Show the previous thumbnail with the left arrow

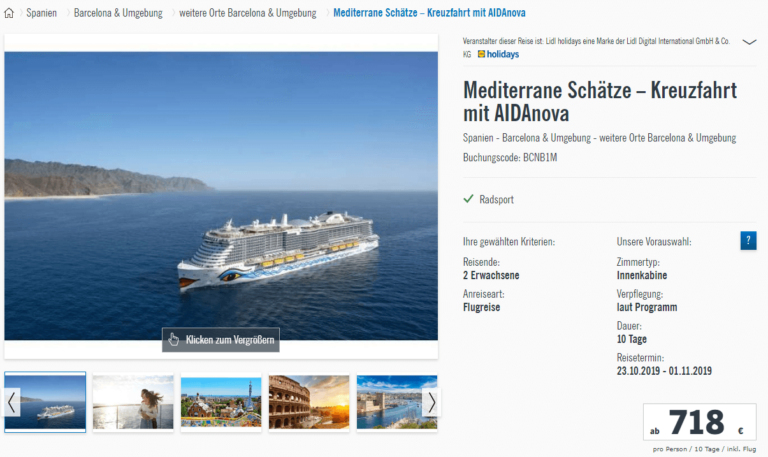pyautogui.click(x=12, y=402)
